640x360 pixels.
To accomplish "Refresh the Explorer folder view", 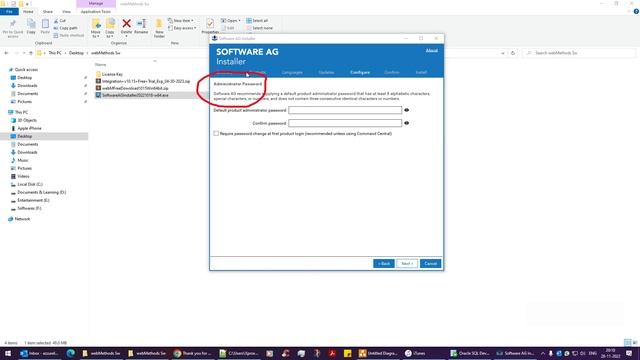I will pos(513,53).
